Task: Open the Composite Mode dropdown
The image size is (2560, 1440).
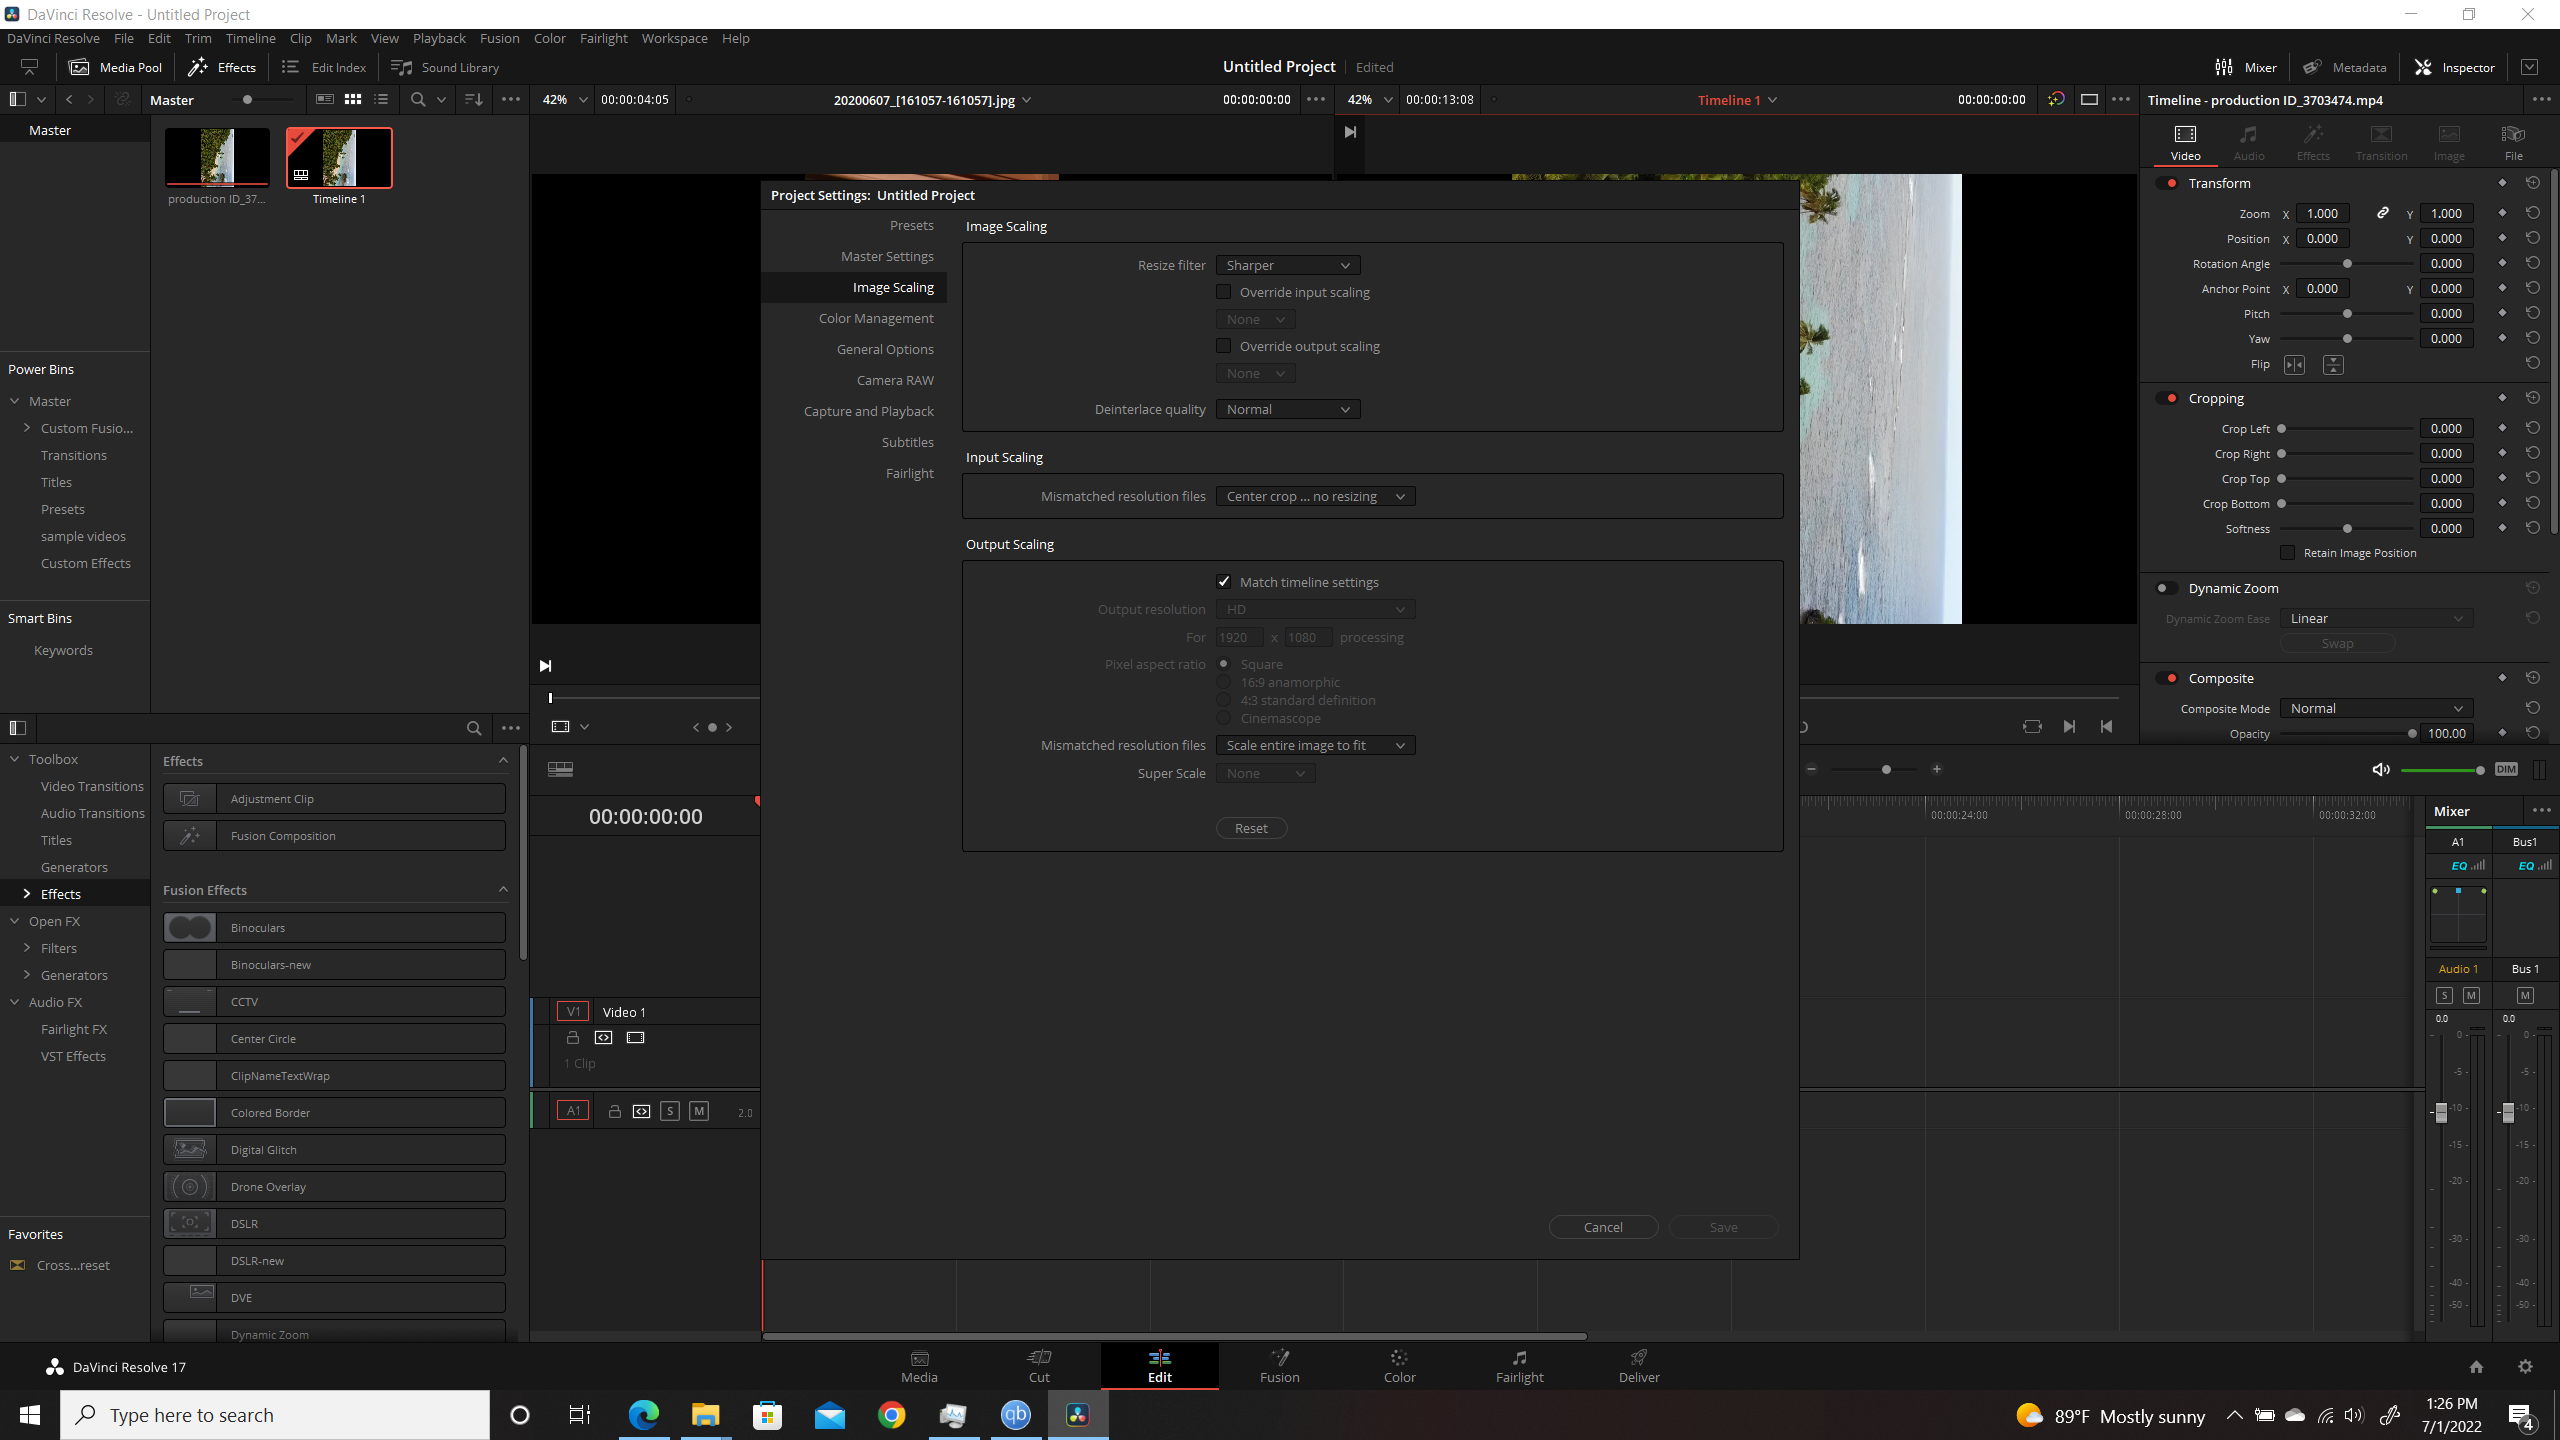Action: point(2376,708)
